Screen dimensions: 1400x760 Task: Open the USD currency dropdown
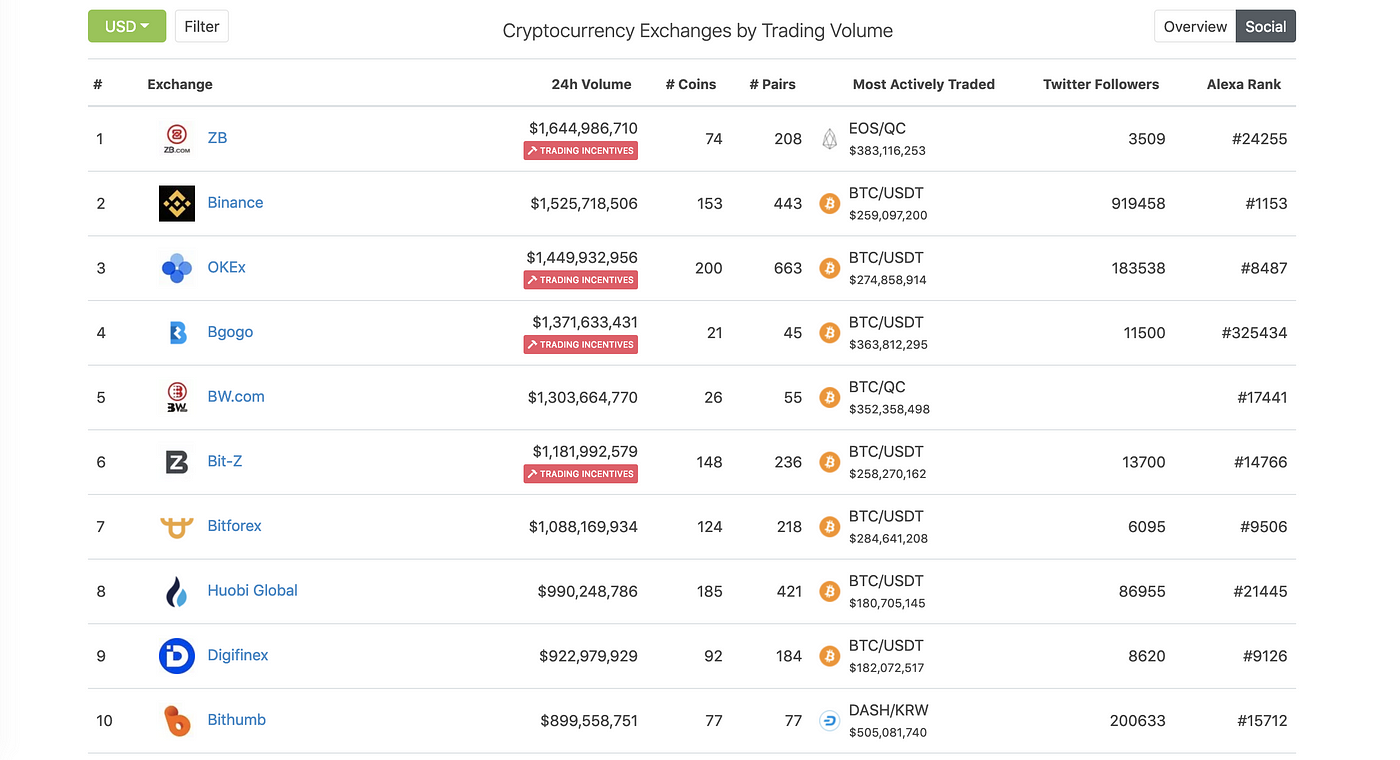pyautogui.click(x=127, y=27)
